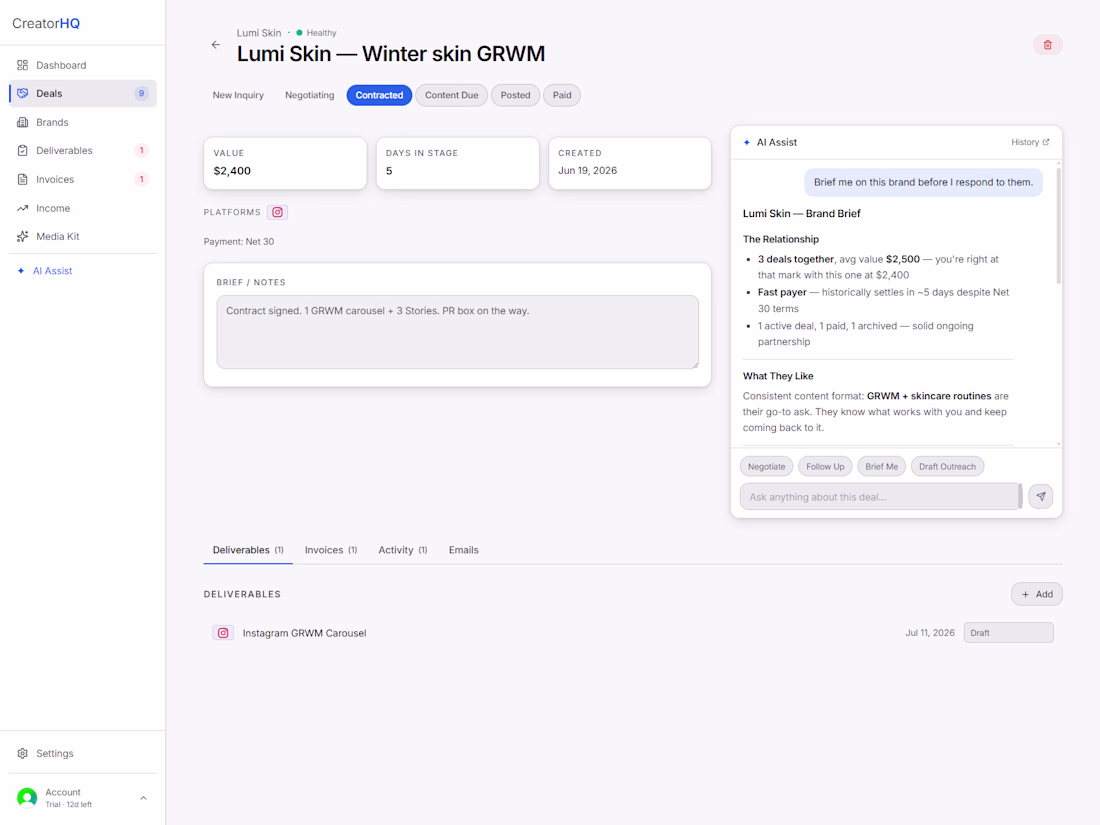Click the Jul 11, 2026 due date
This screenshot has width=1100, height=825.
click(x=930, y=633)
